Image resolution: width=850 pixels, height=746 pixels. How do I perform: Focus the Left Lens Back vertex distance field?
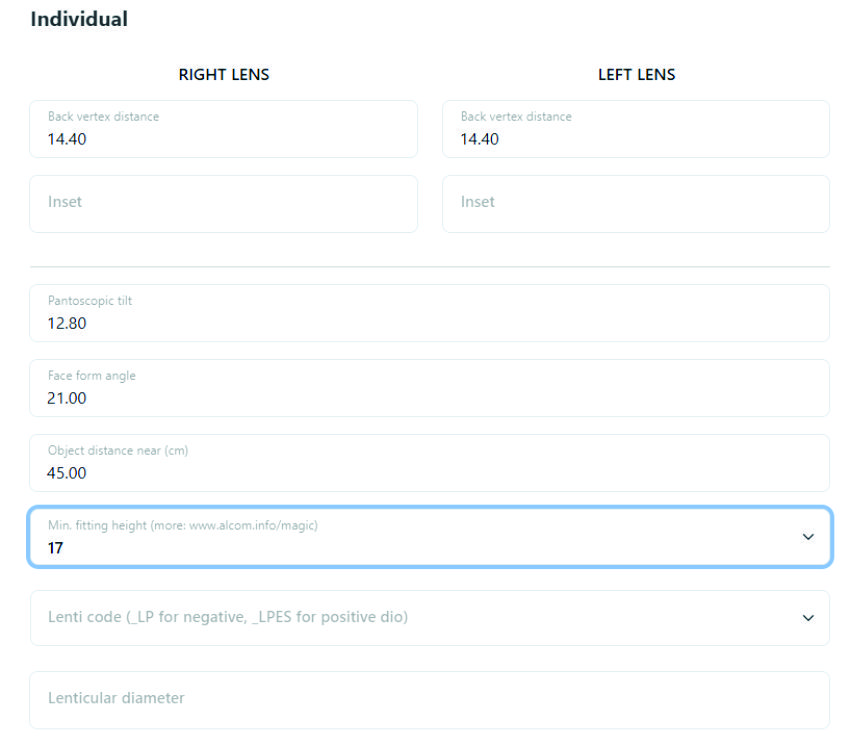(635, 129)
